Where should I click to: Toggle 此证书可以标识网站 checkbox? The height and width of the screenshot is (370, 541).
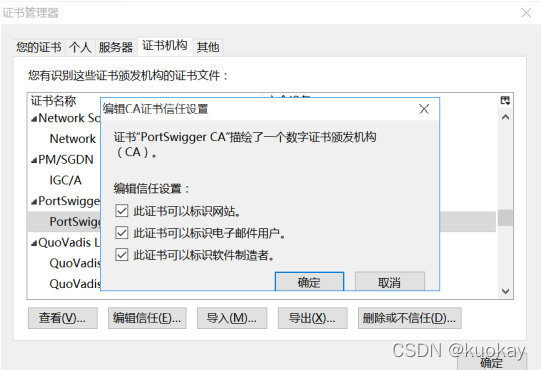(121, 211)
